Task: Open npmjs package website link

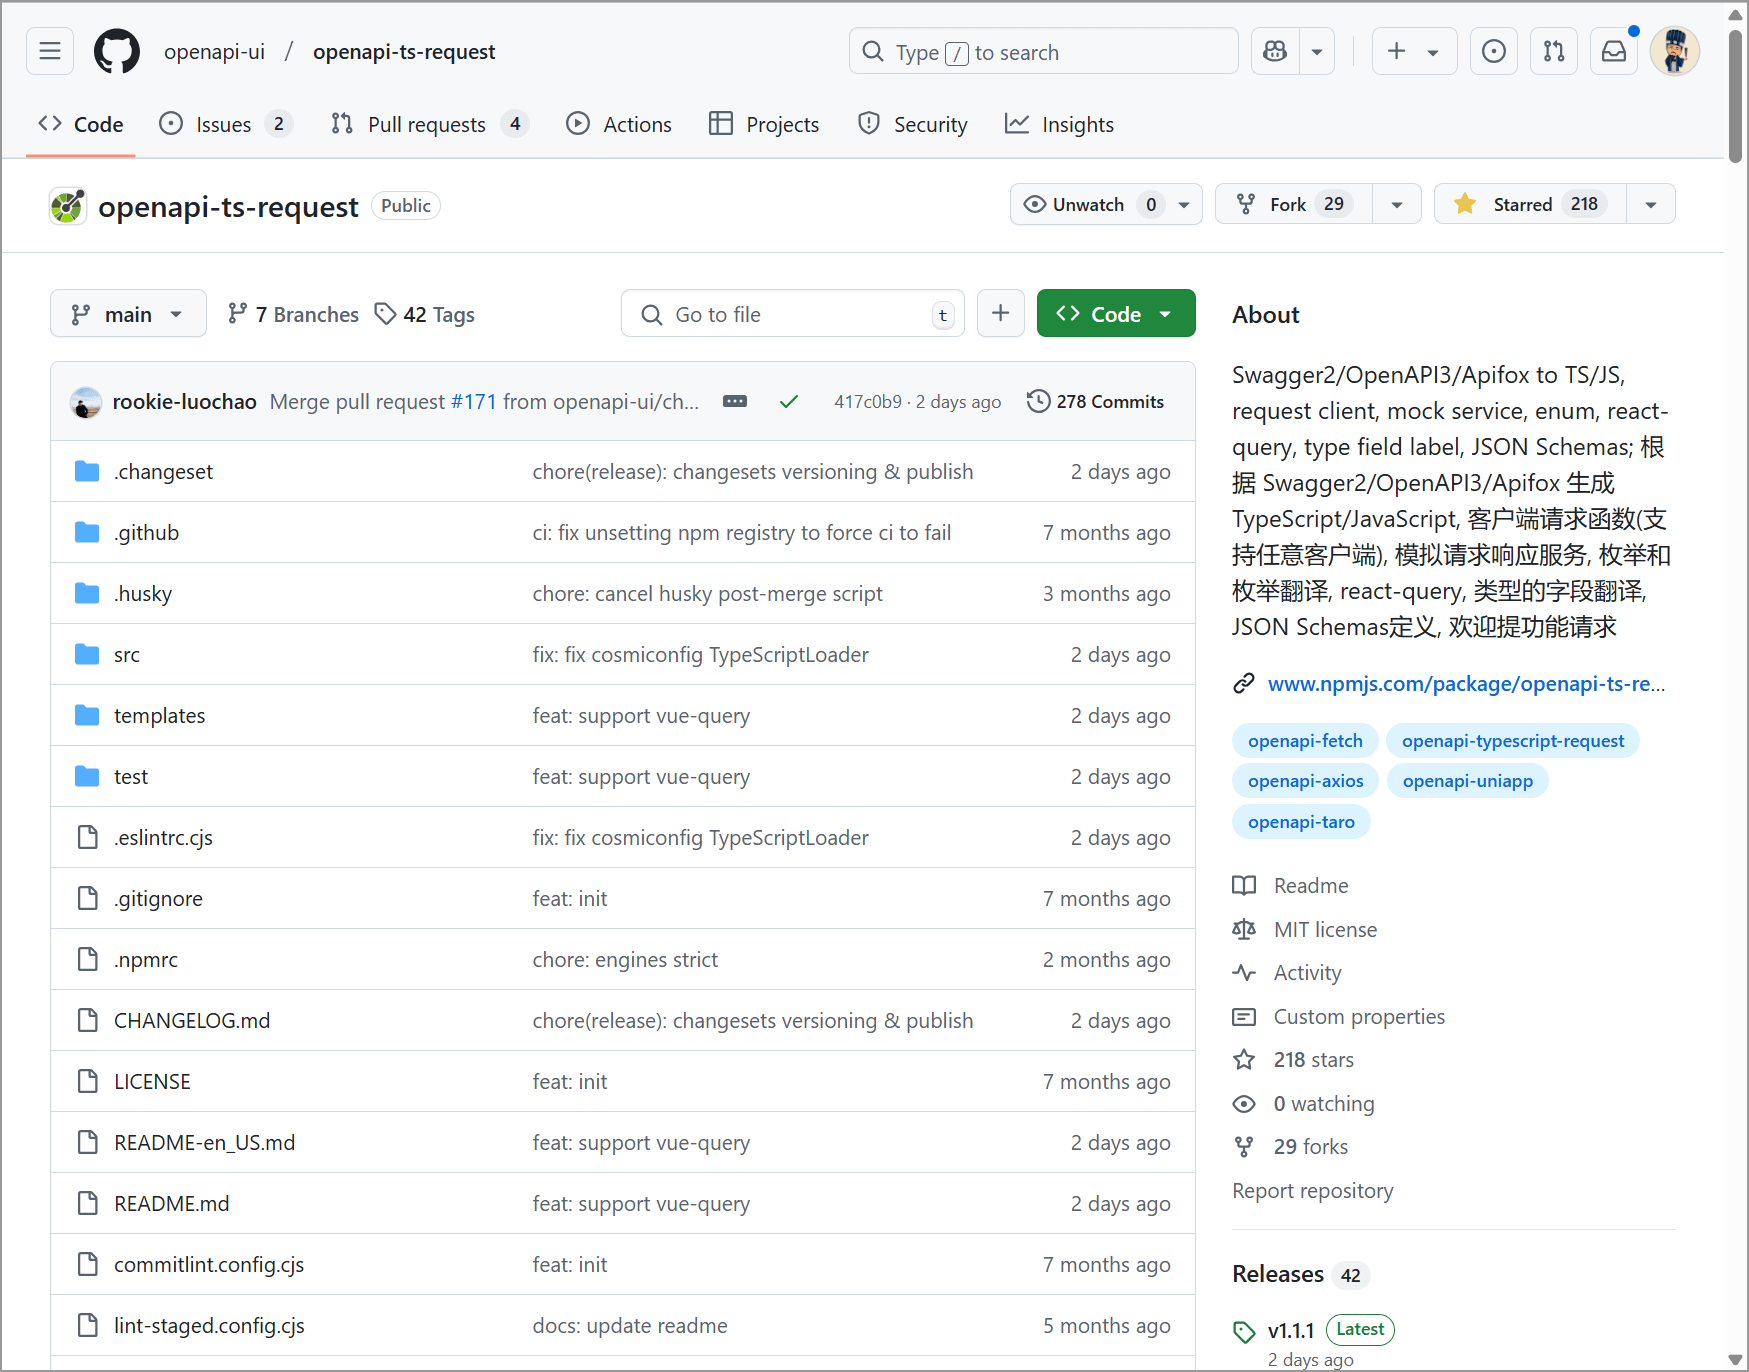Action: coord(1466,684)
